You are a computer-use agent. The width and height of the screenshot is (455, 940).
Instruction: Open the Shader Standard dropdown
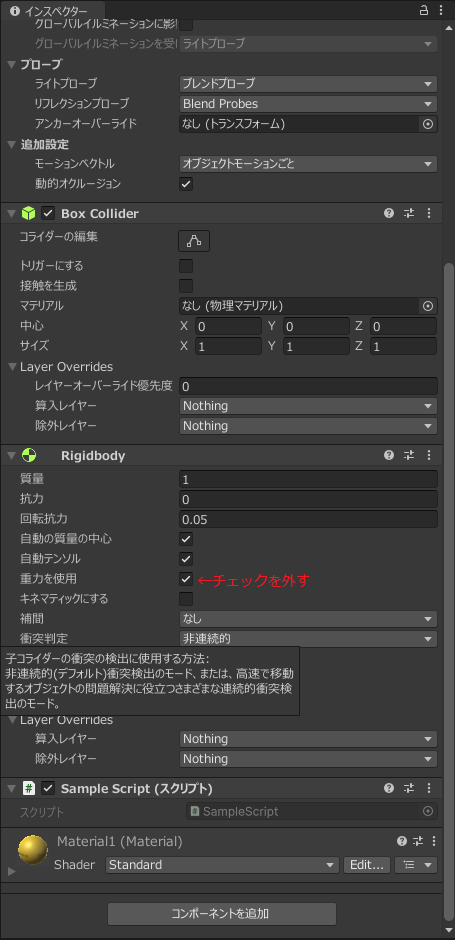click(x=223, y=865)
